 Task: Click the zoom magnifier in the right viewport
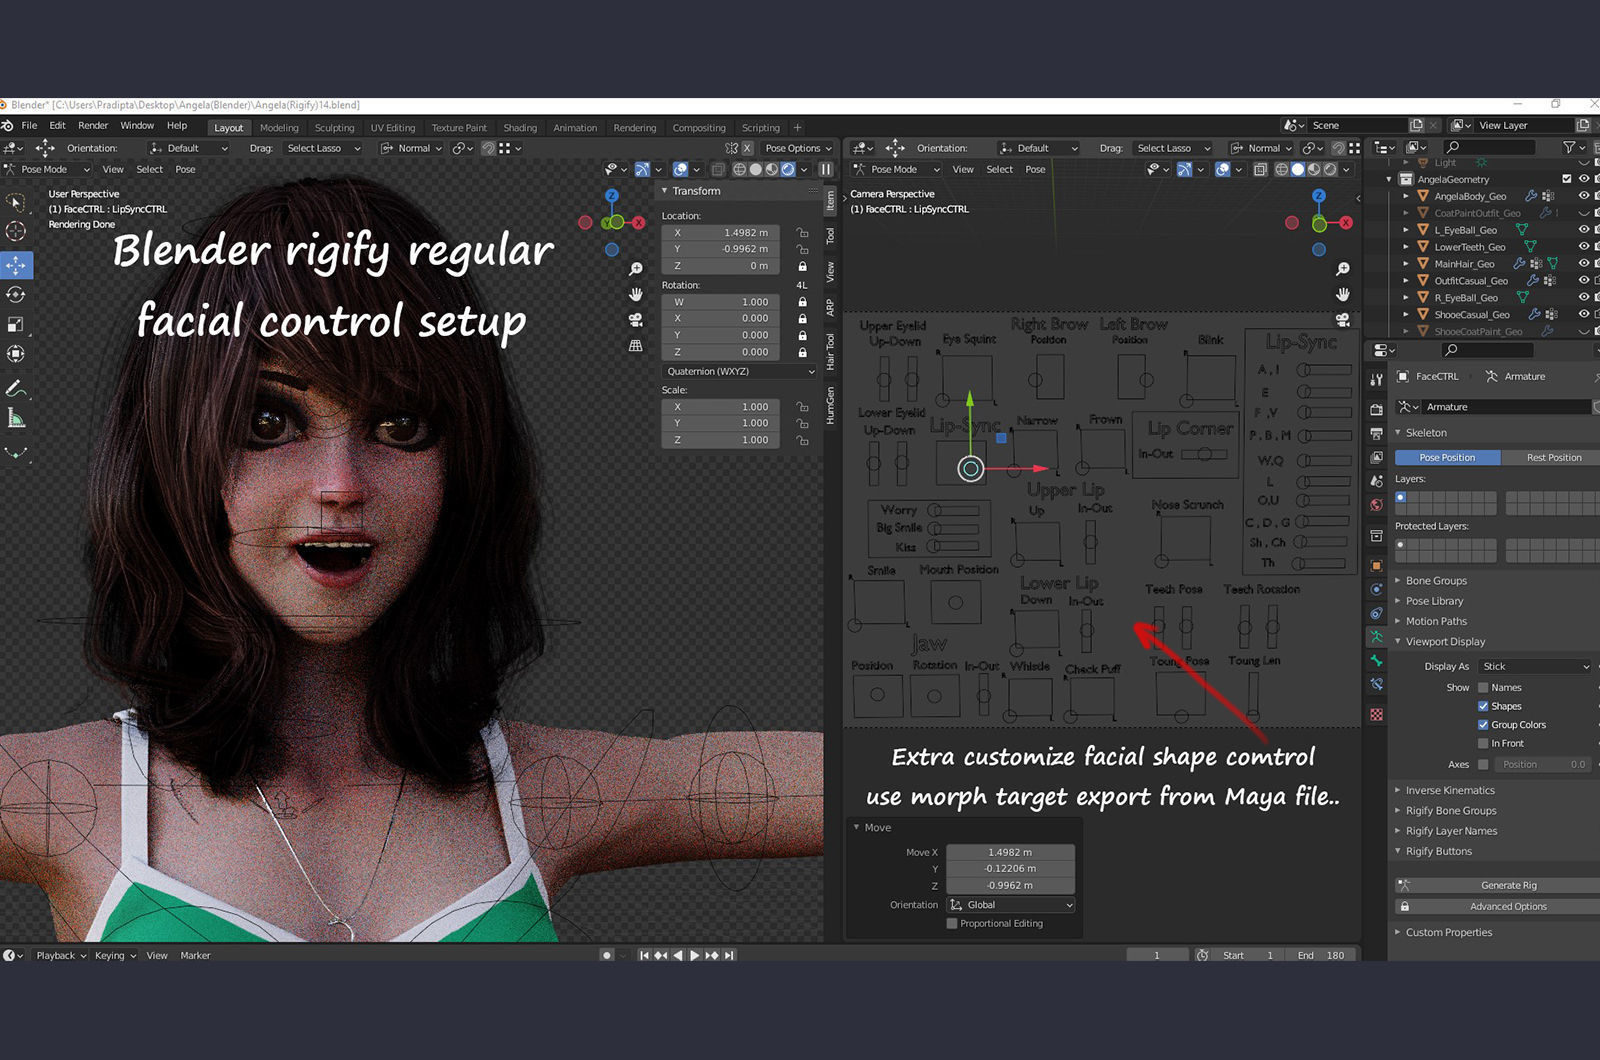(1343, 269)
